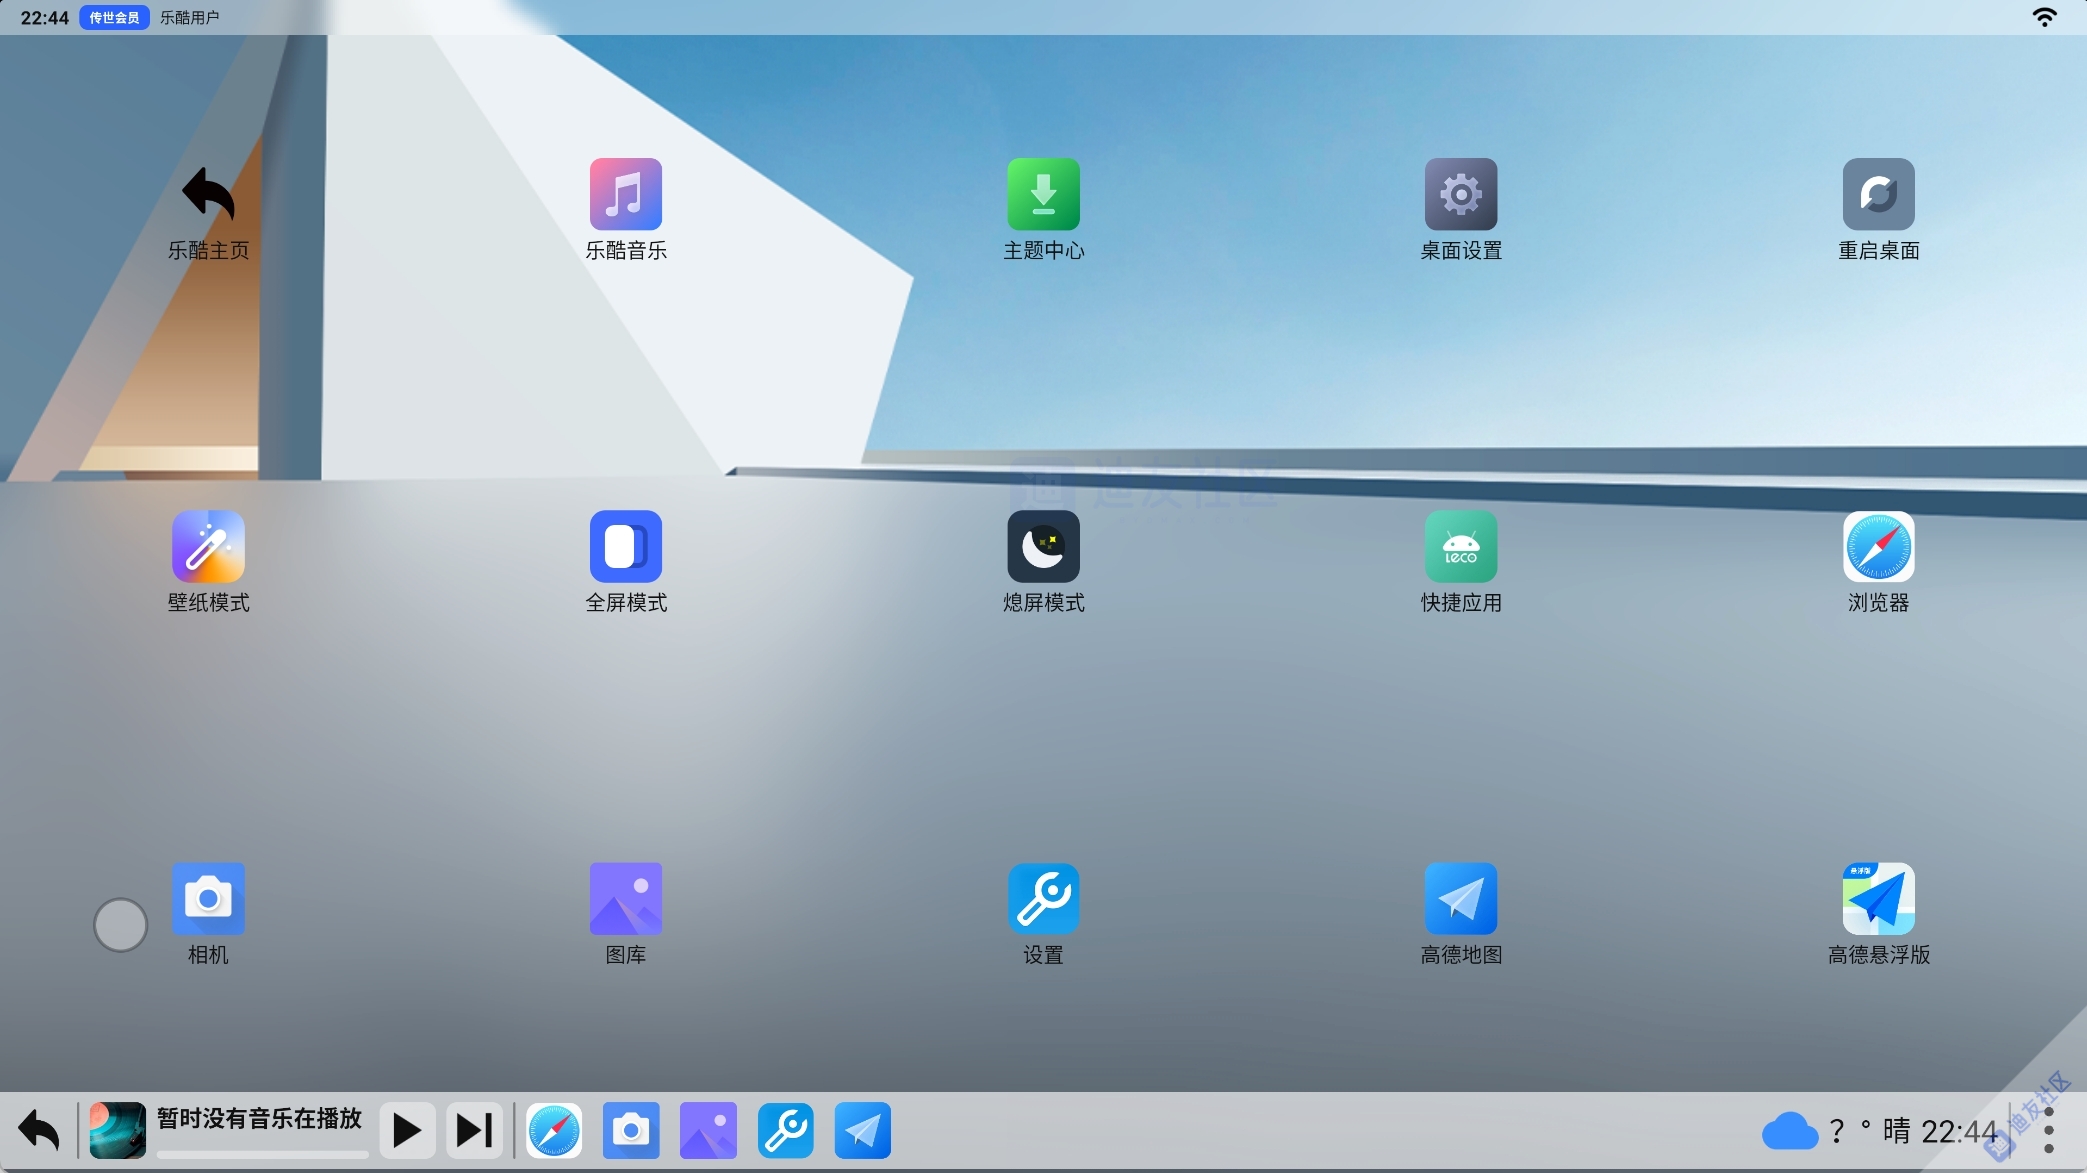Click the music progress bar in dock
The image size is (2087, 1173).
click(263, 1155)
